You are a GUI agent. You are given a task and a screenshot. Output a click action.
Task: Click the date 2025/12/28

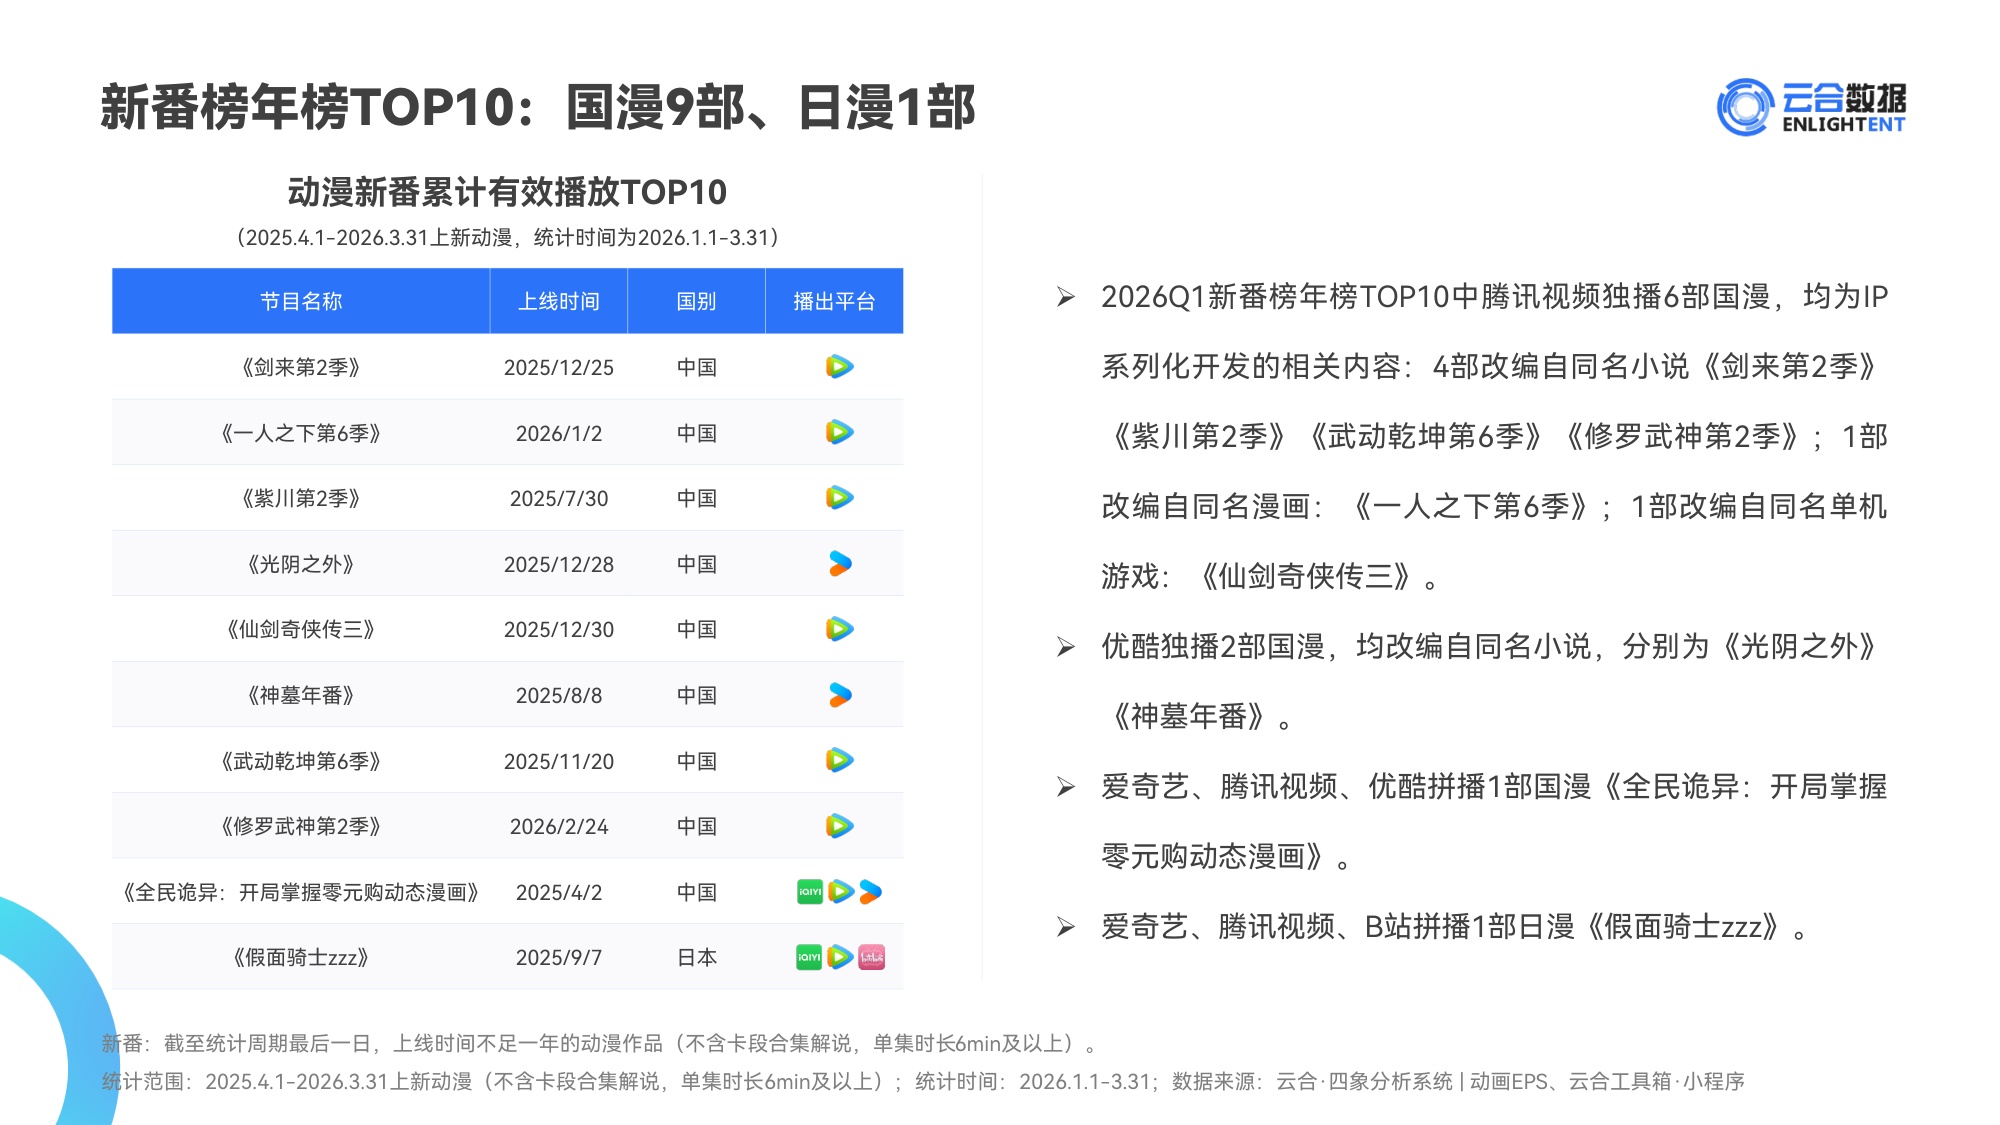[559, 564]
